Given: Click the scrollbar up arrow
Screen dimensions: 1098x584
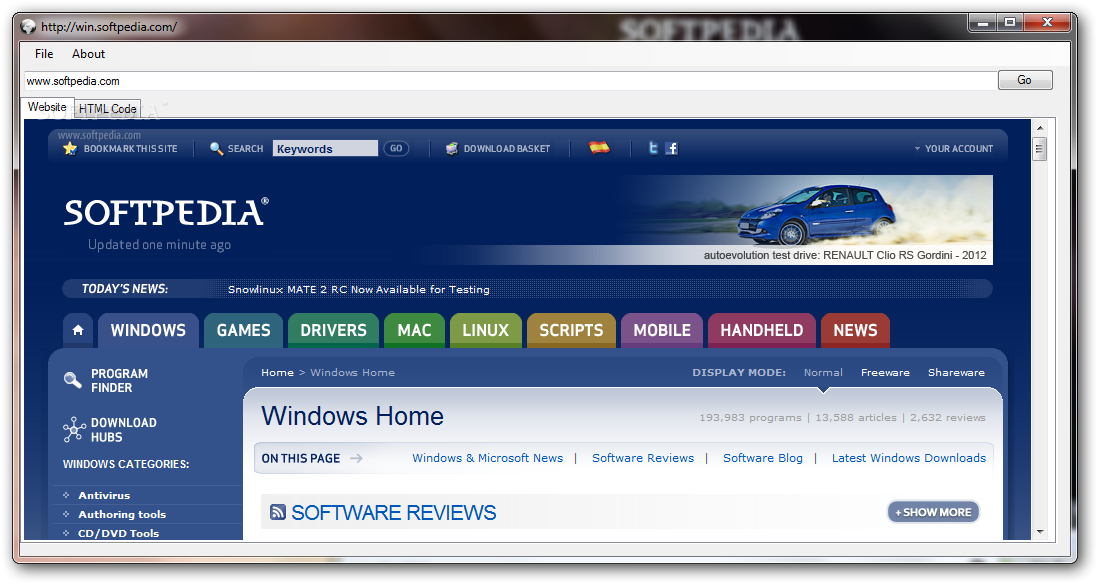Looking at the screenshot, I should point(1040,128).
